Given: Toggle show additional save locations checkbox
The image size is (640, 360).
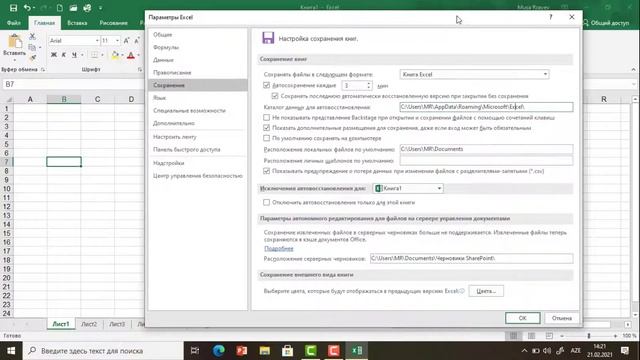Looking at the screenshot, I should click(x=267, y=128).
